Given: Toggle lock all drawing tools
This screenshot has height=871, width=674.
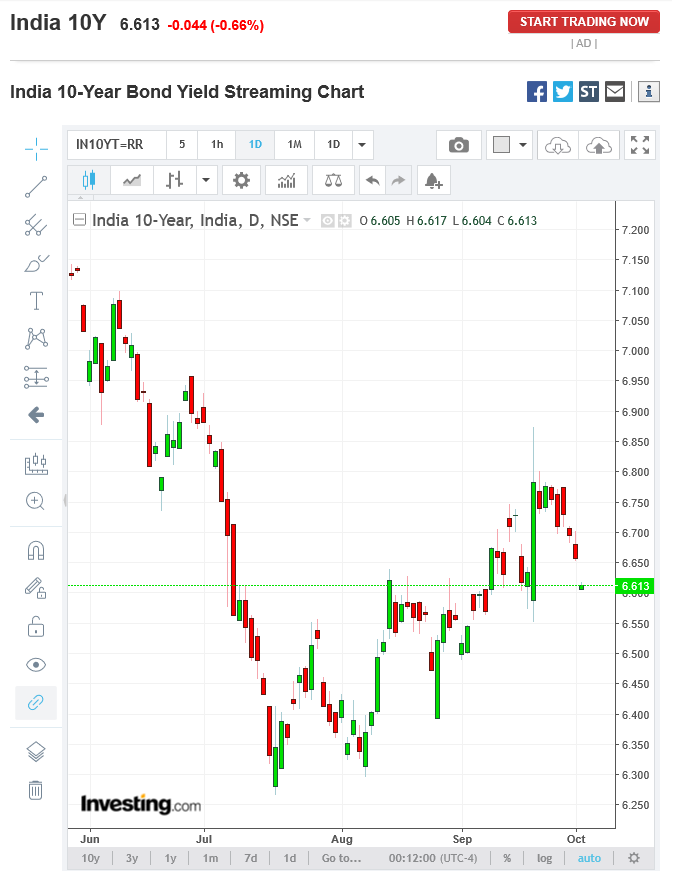Looking at the screenshot, I should 36,627.
